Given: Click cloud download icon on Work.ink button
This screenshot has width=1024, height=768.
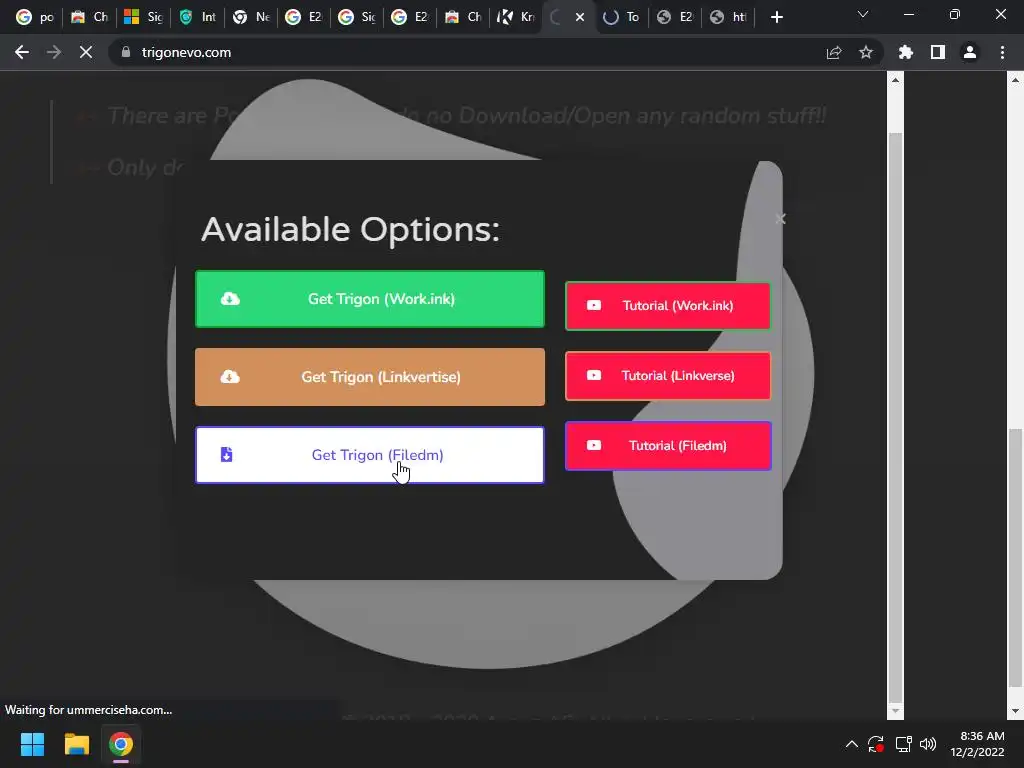Looking at the screenshot, I should tap(230, 298).
